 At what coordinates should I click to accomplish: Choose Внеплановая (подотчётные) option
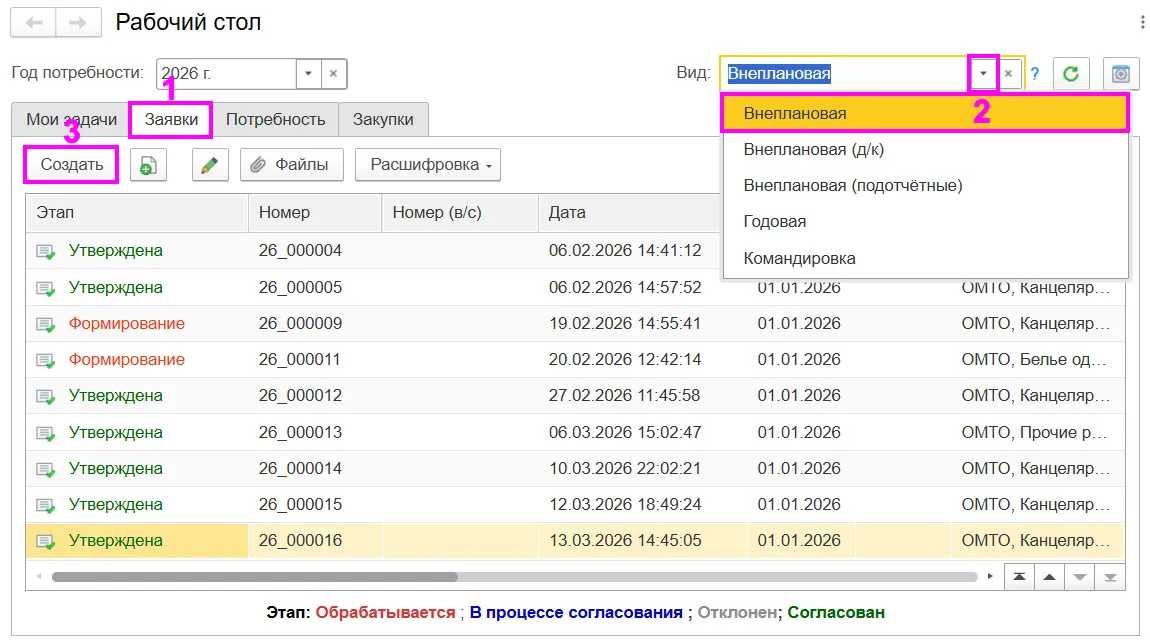tap(926, 186)
